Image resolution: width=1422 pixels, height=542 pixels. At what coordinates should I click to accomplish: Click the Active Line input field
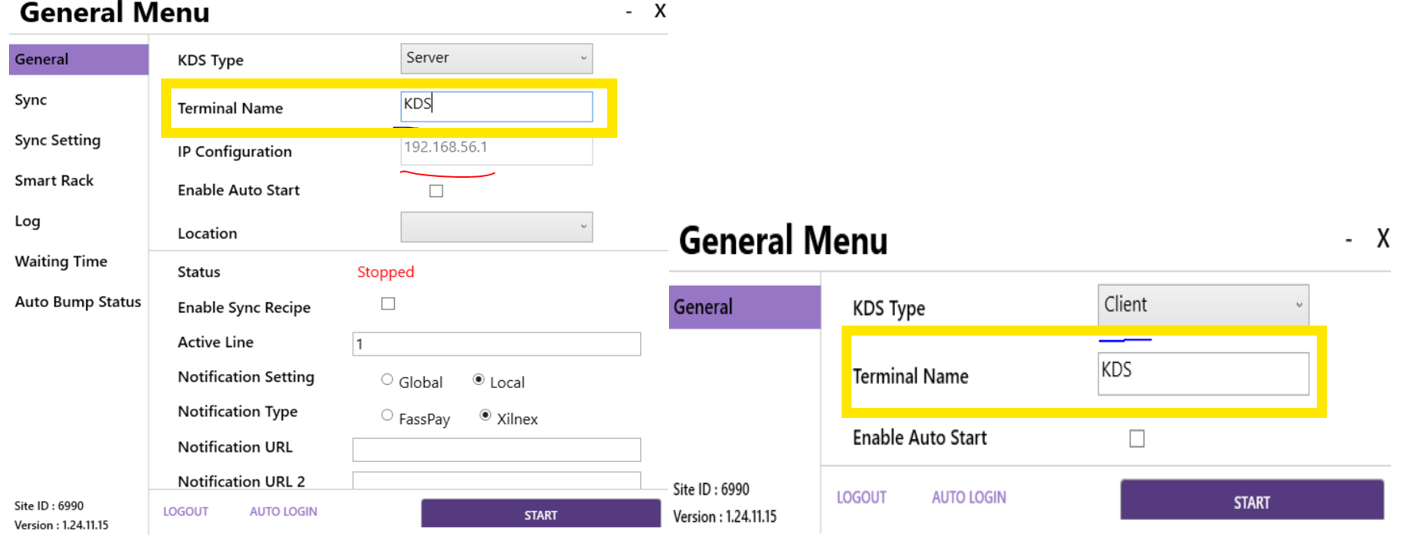[496, 344]
